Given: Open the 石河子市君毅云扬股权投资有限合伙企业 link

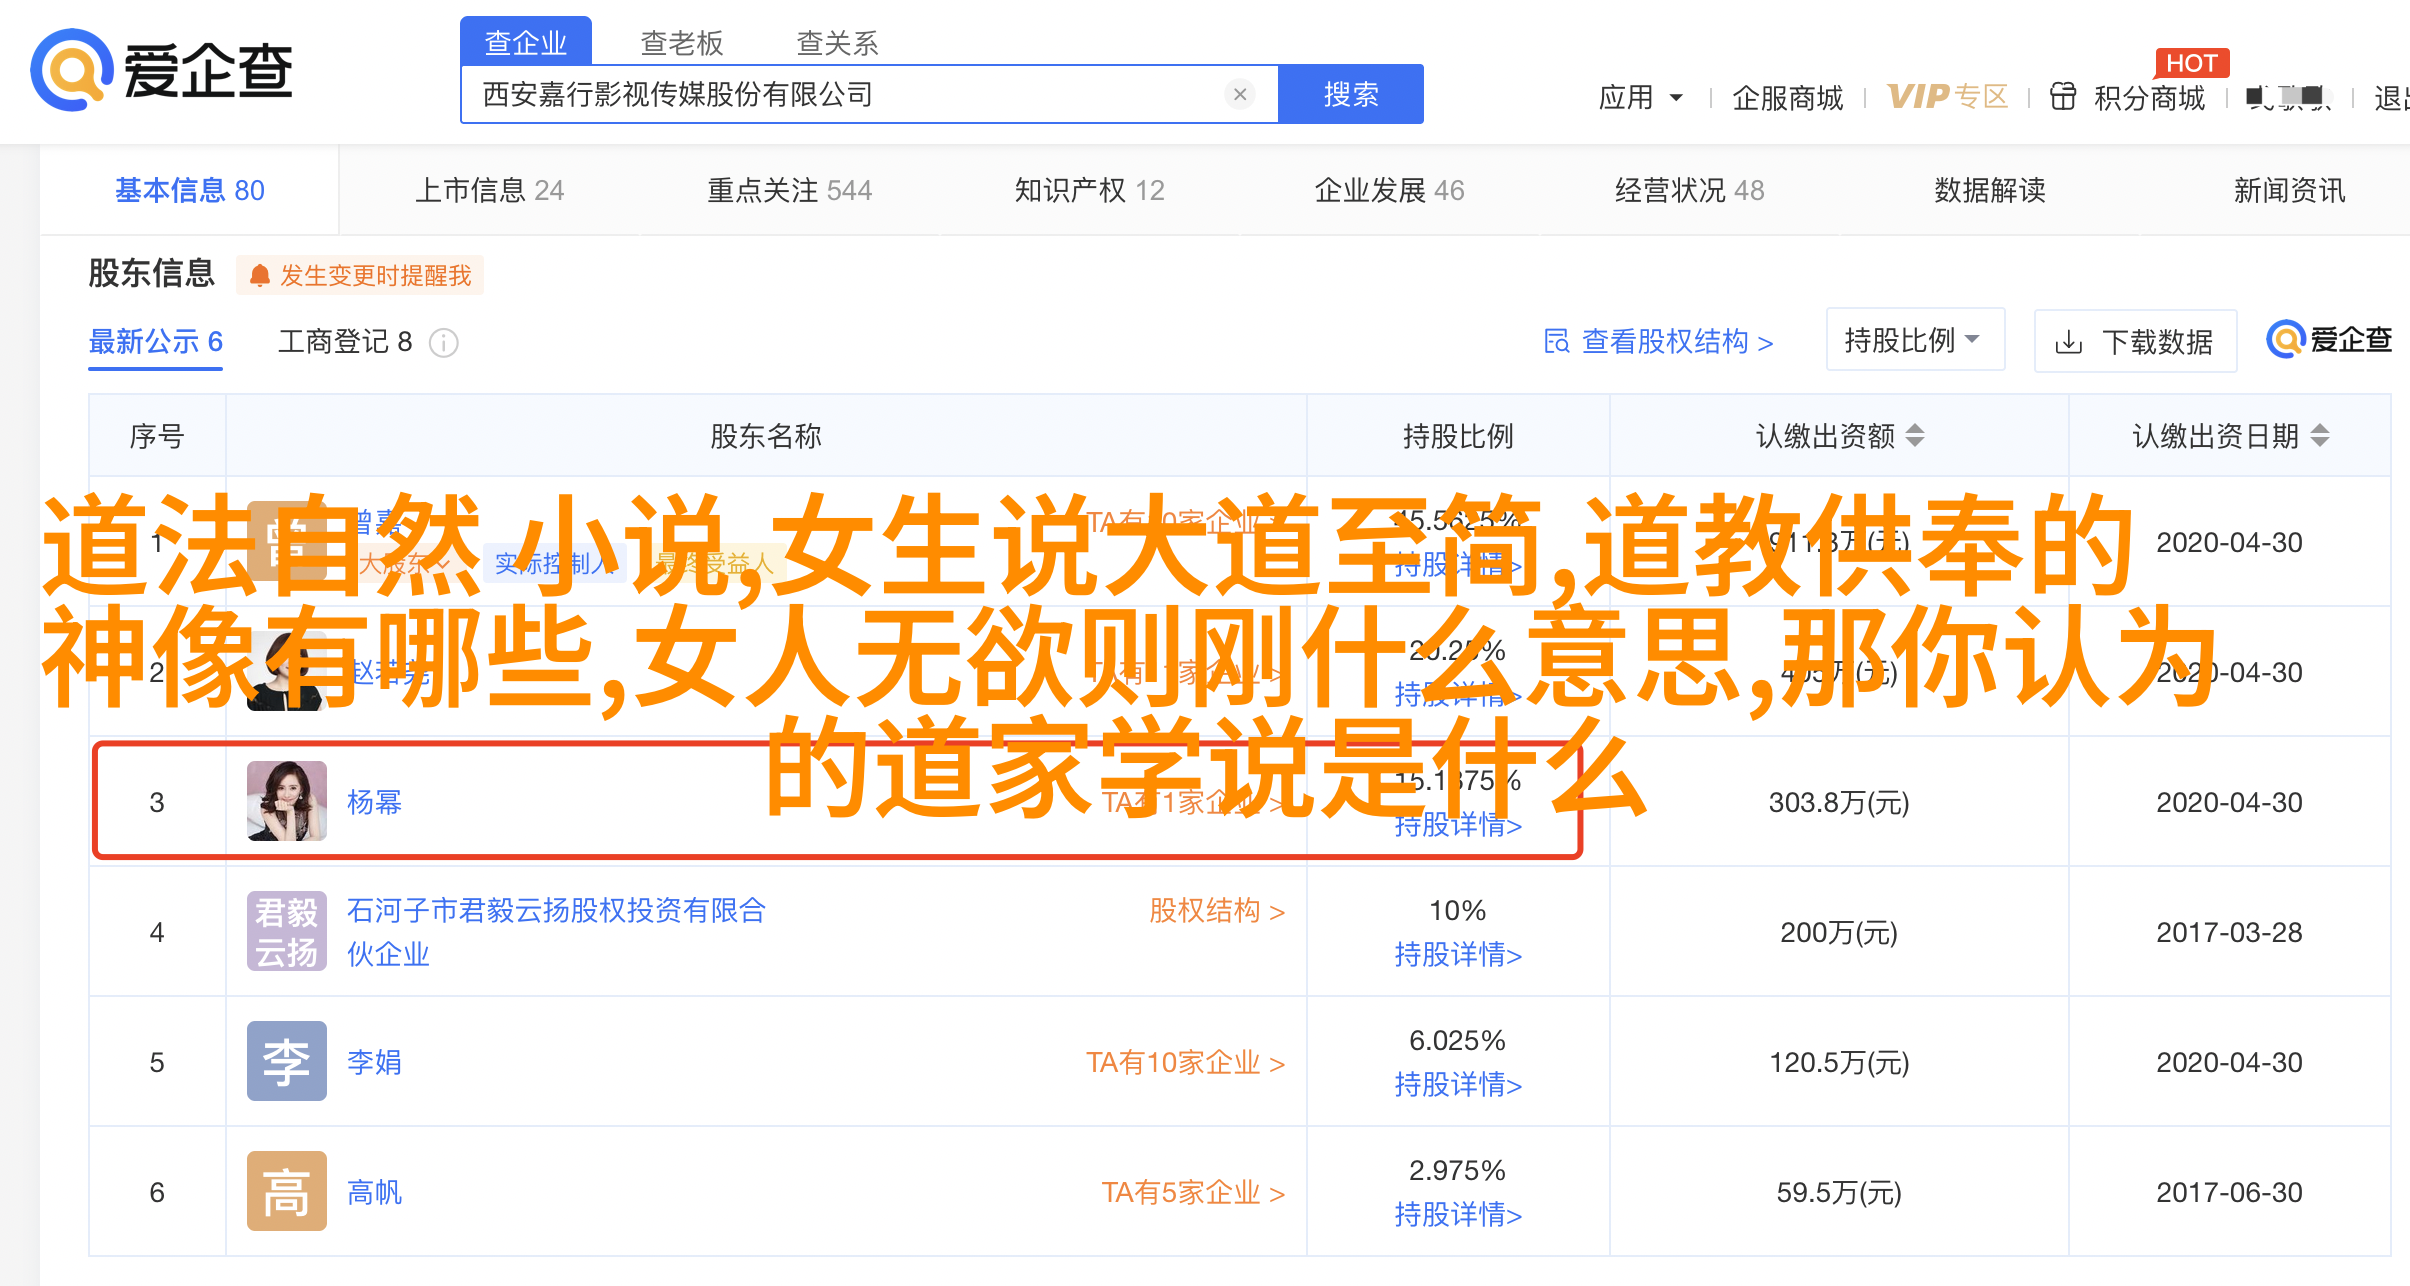Looking at the screenshot, I should tap(556, 932).
